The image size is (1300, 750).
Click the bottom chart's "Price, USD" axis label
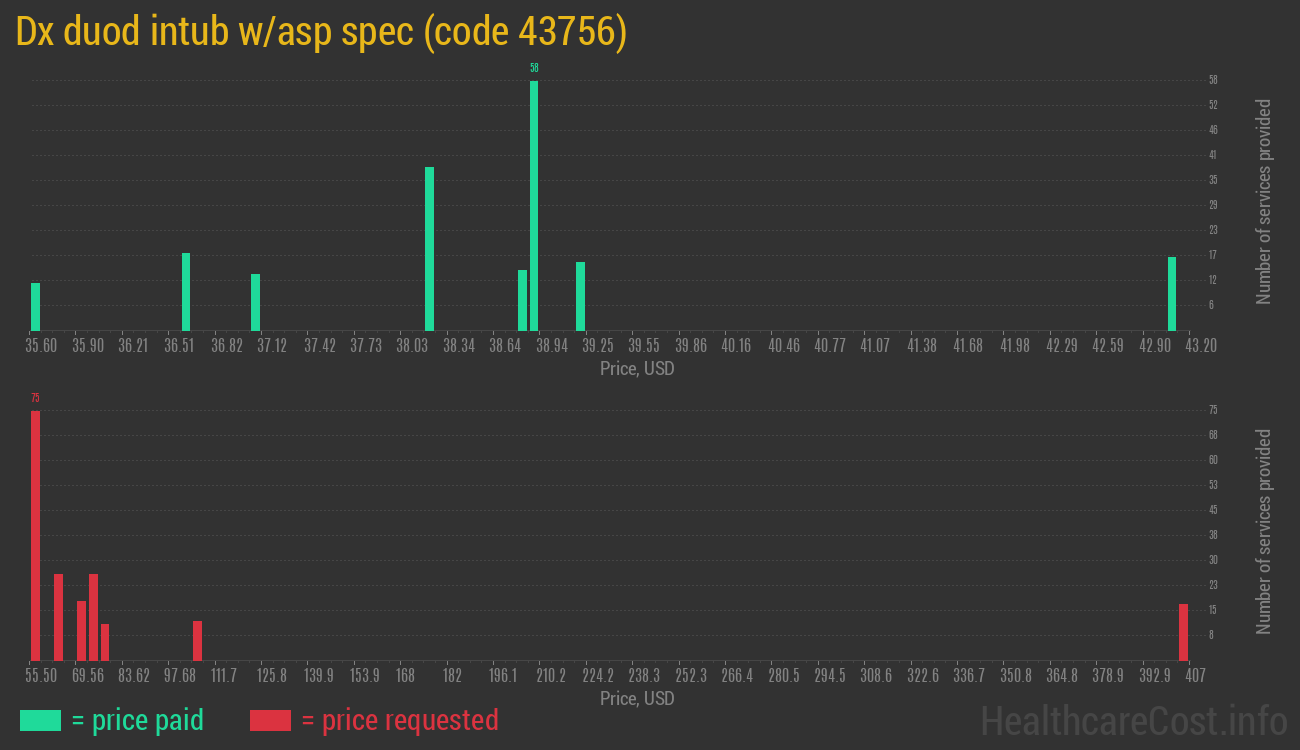click(637, 698)
